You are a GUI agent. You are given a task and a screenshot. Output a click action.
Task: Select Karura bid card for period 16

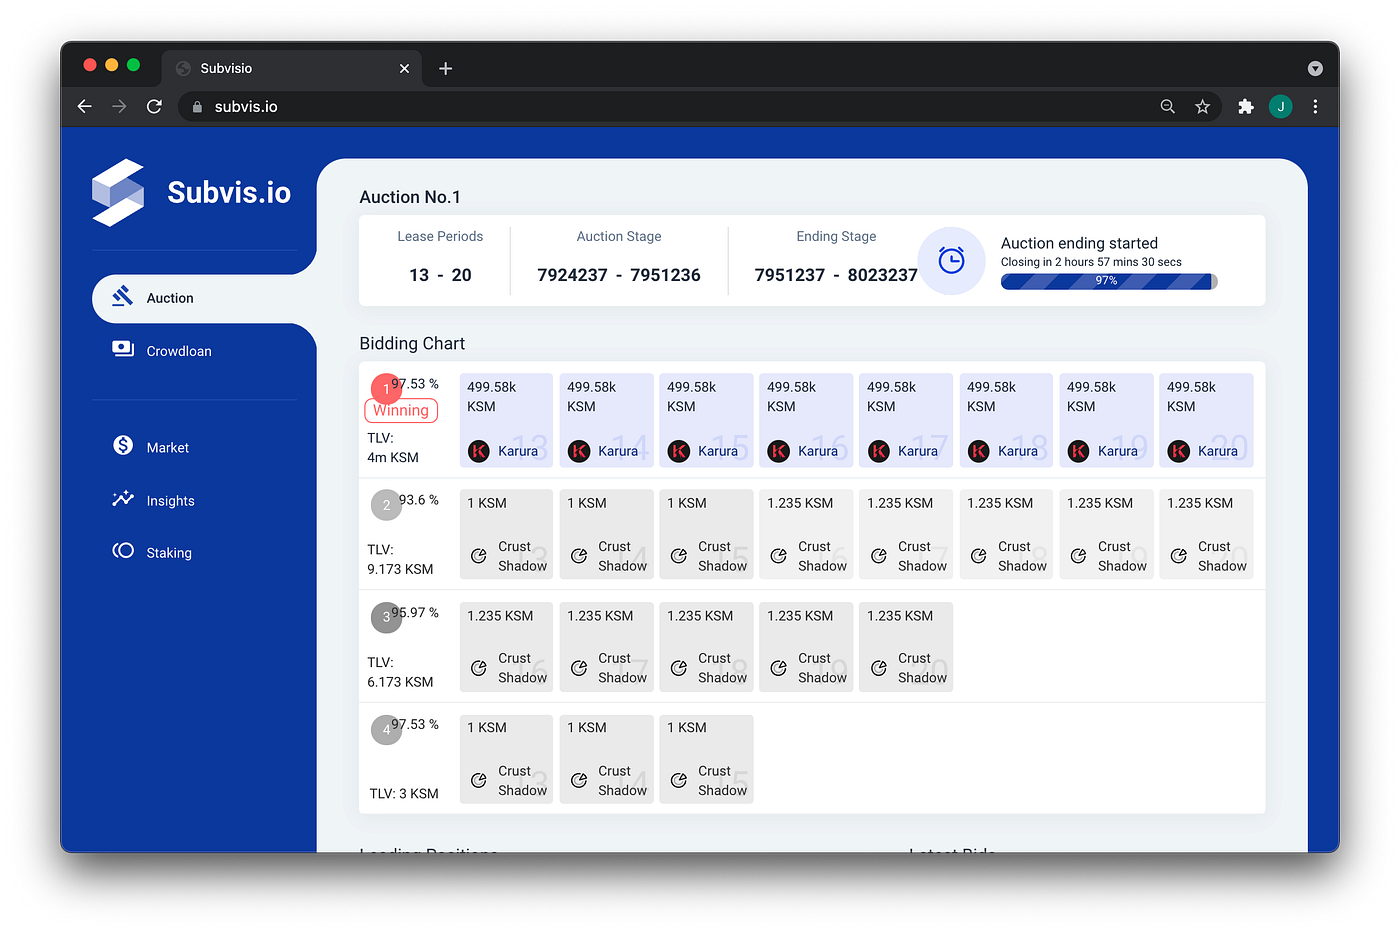click(x=806, y=420)
